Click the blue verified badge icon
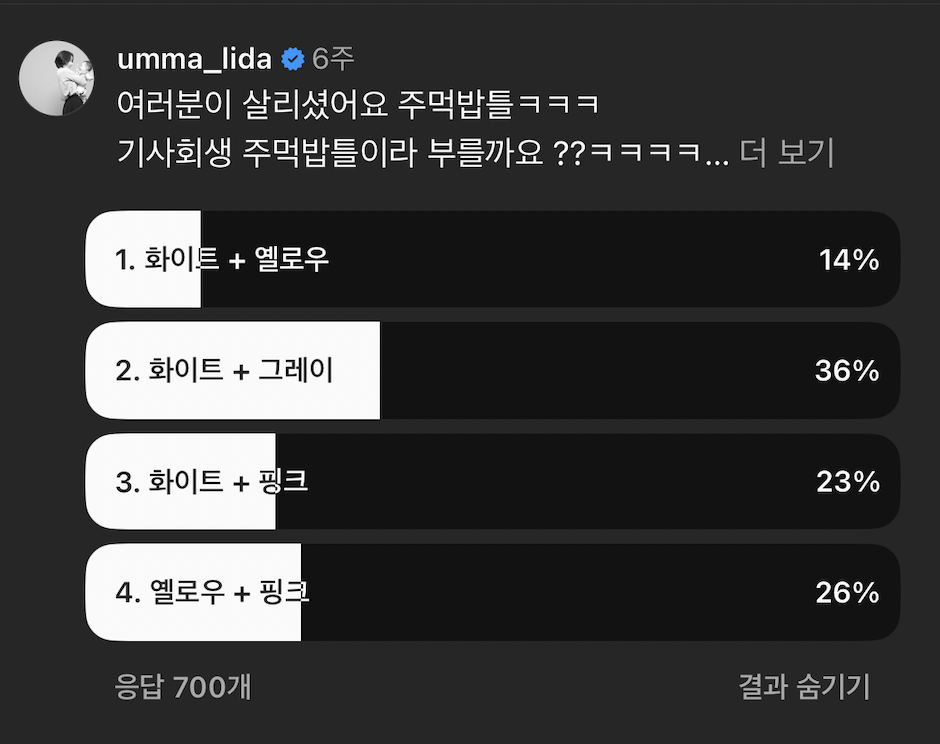The width and height of the screenshot is (940, 744). click(292, 60)
